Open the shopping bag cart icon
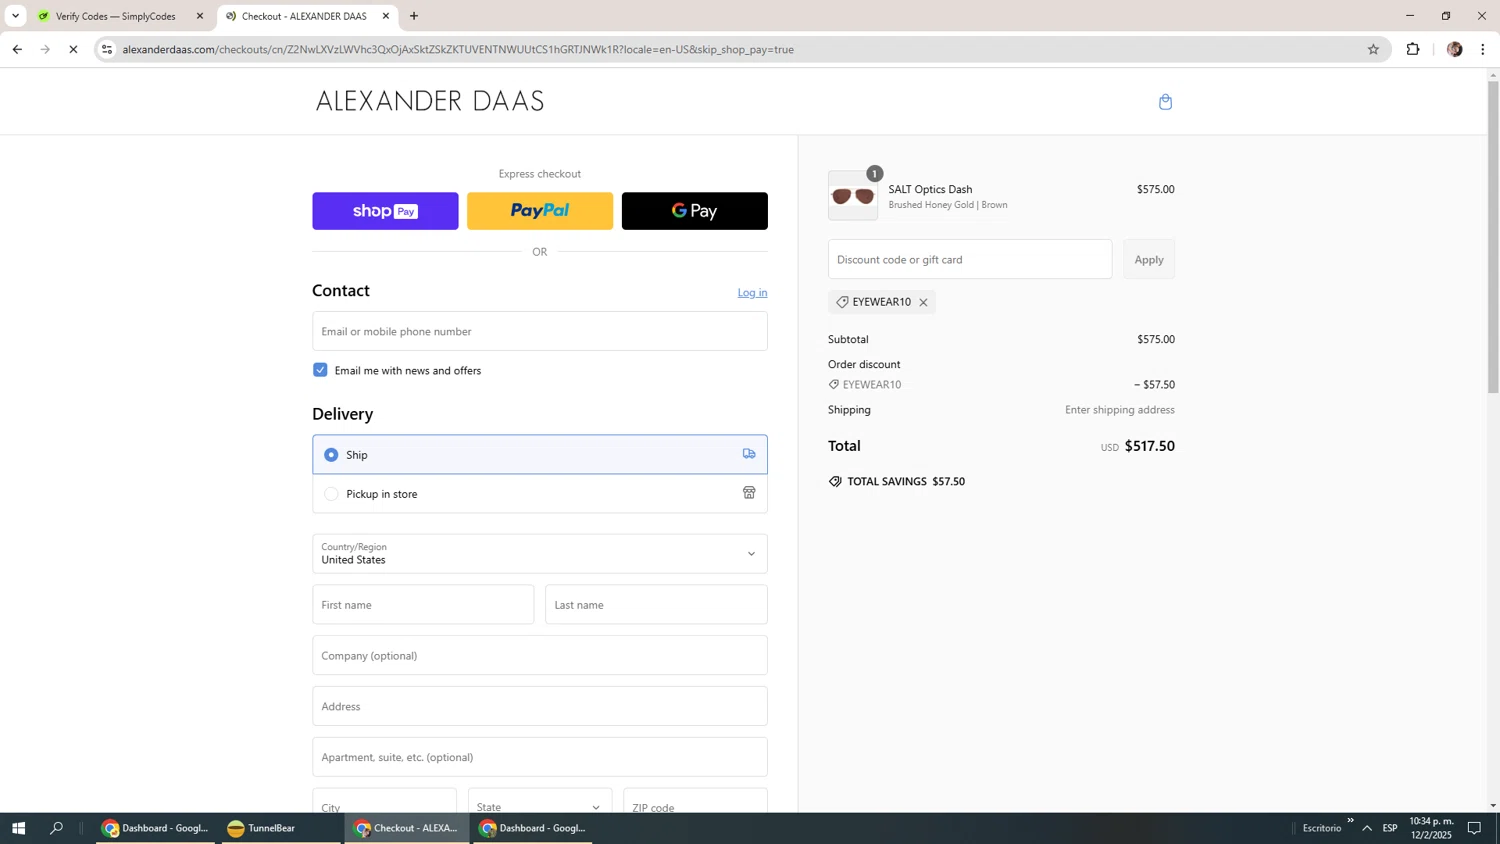This screenshot has width=1500, height=844. coord(1165,102)
